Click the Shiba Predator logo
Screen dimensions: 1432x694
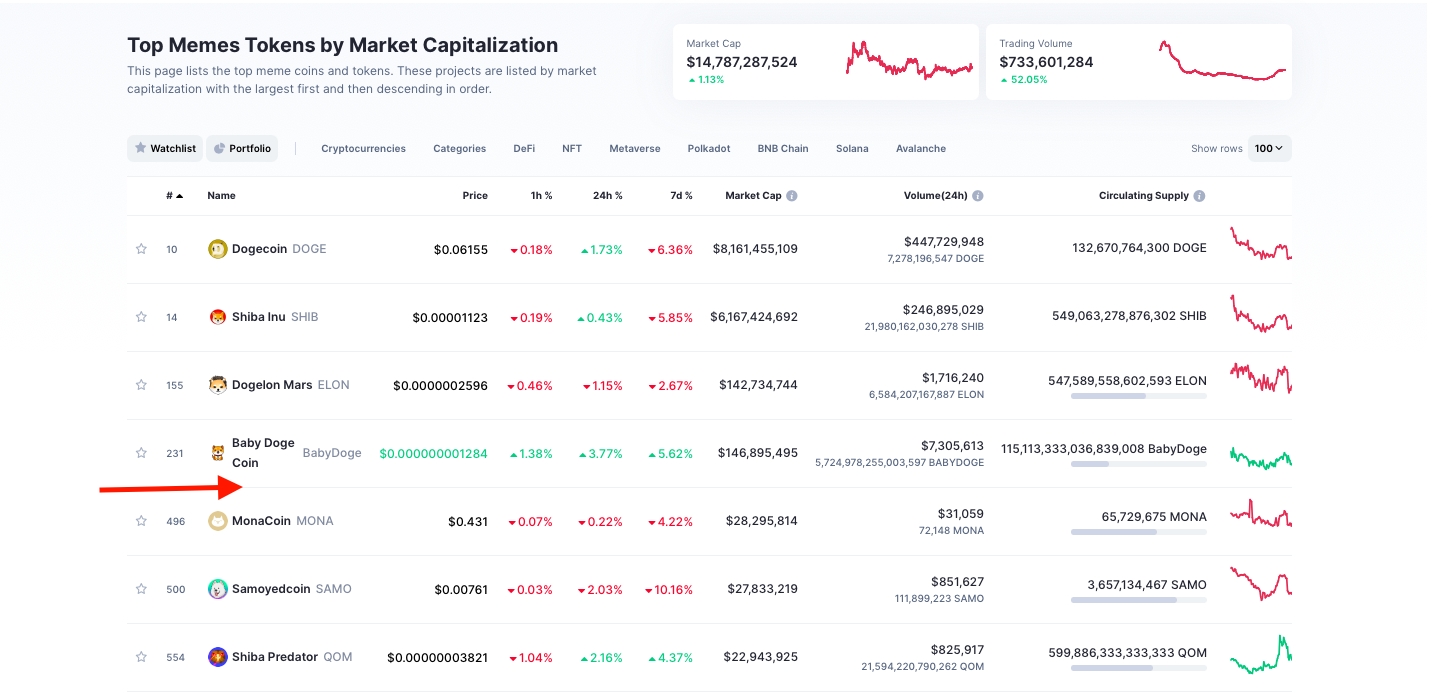[217, 657]
